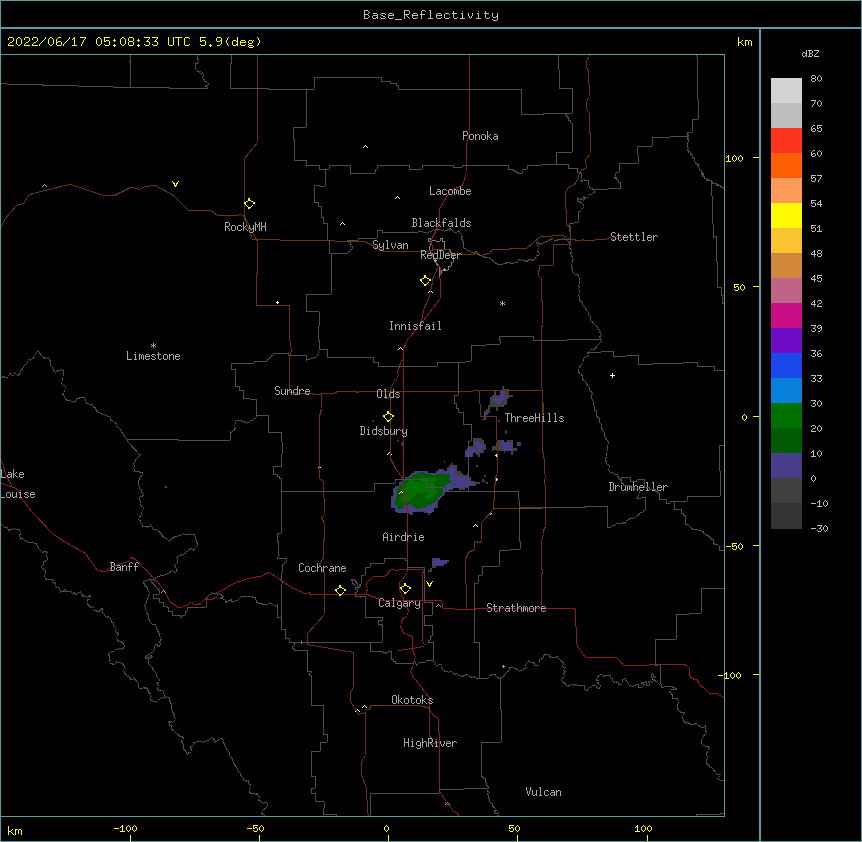Click the yellow diamond marker at Calgary
The height and width of the screenshot is (842, 862).
pyautogui.click(x=405, y=589)
